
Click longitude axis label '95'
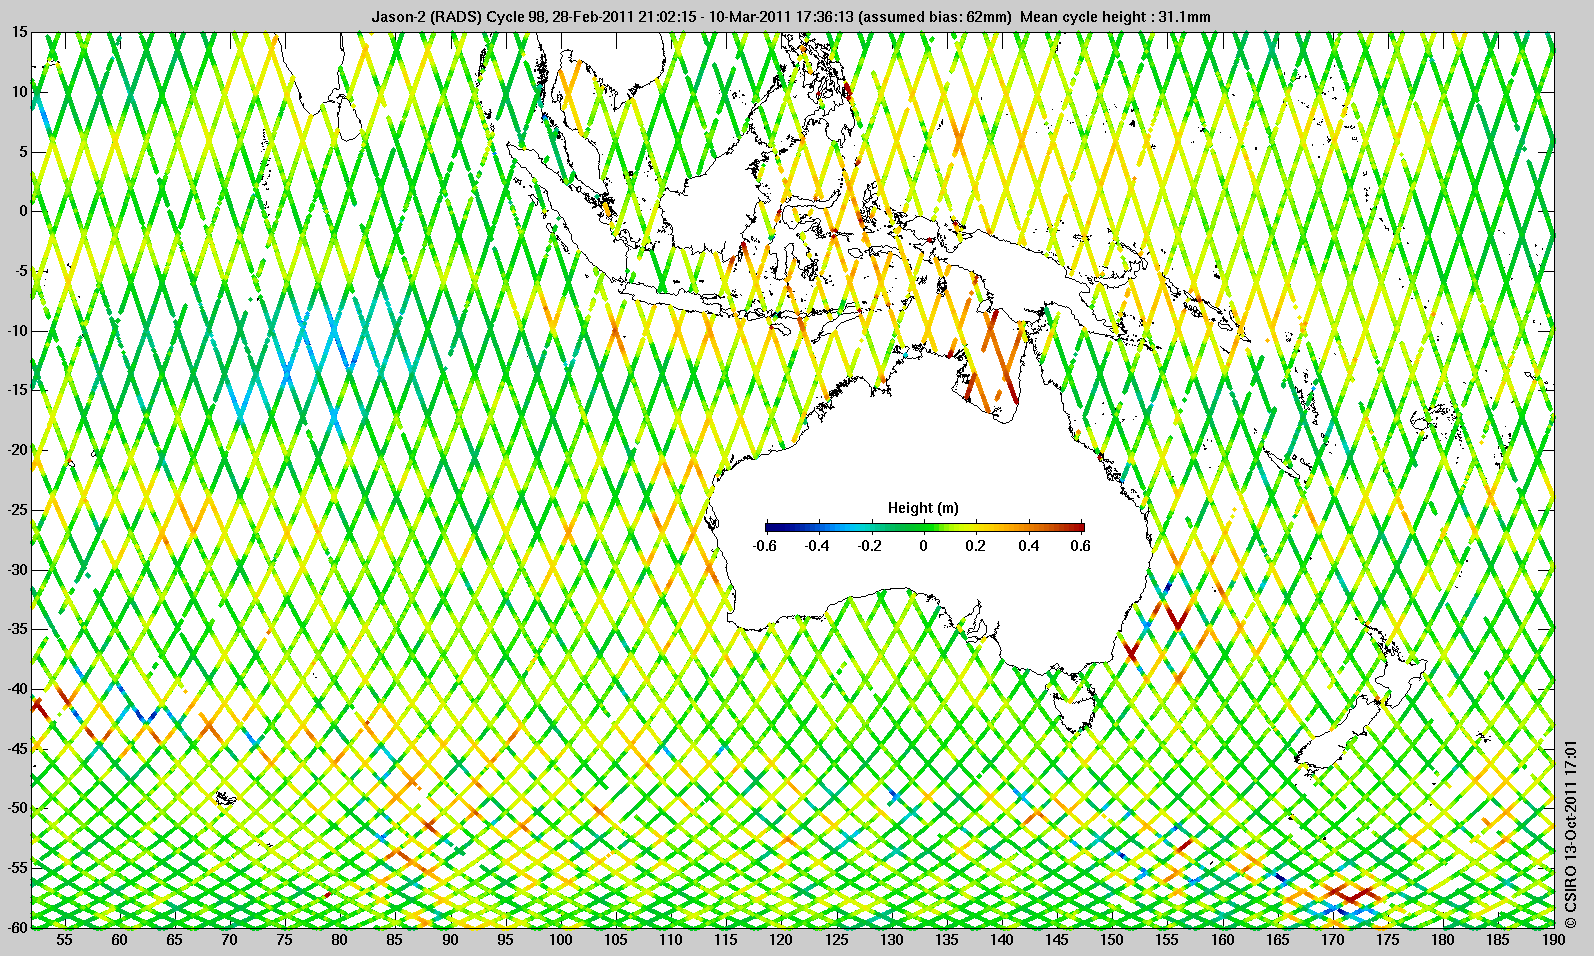pyautogui.click(x=505, y=940)
